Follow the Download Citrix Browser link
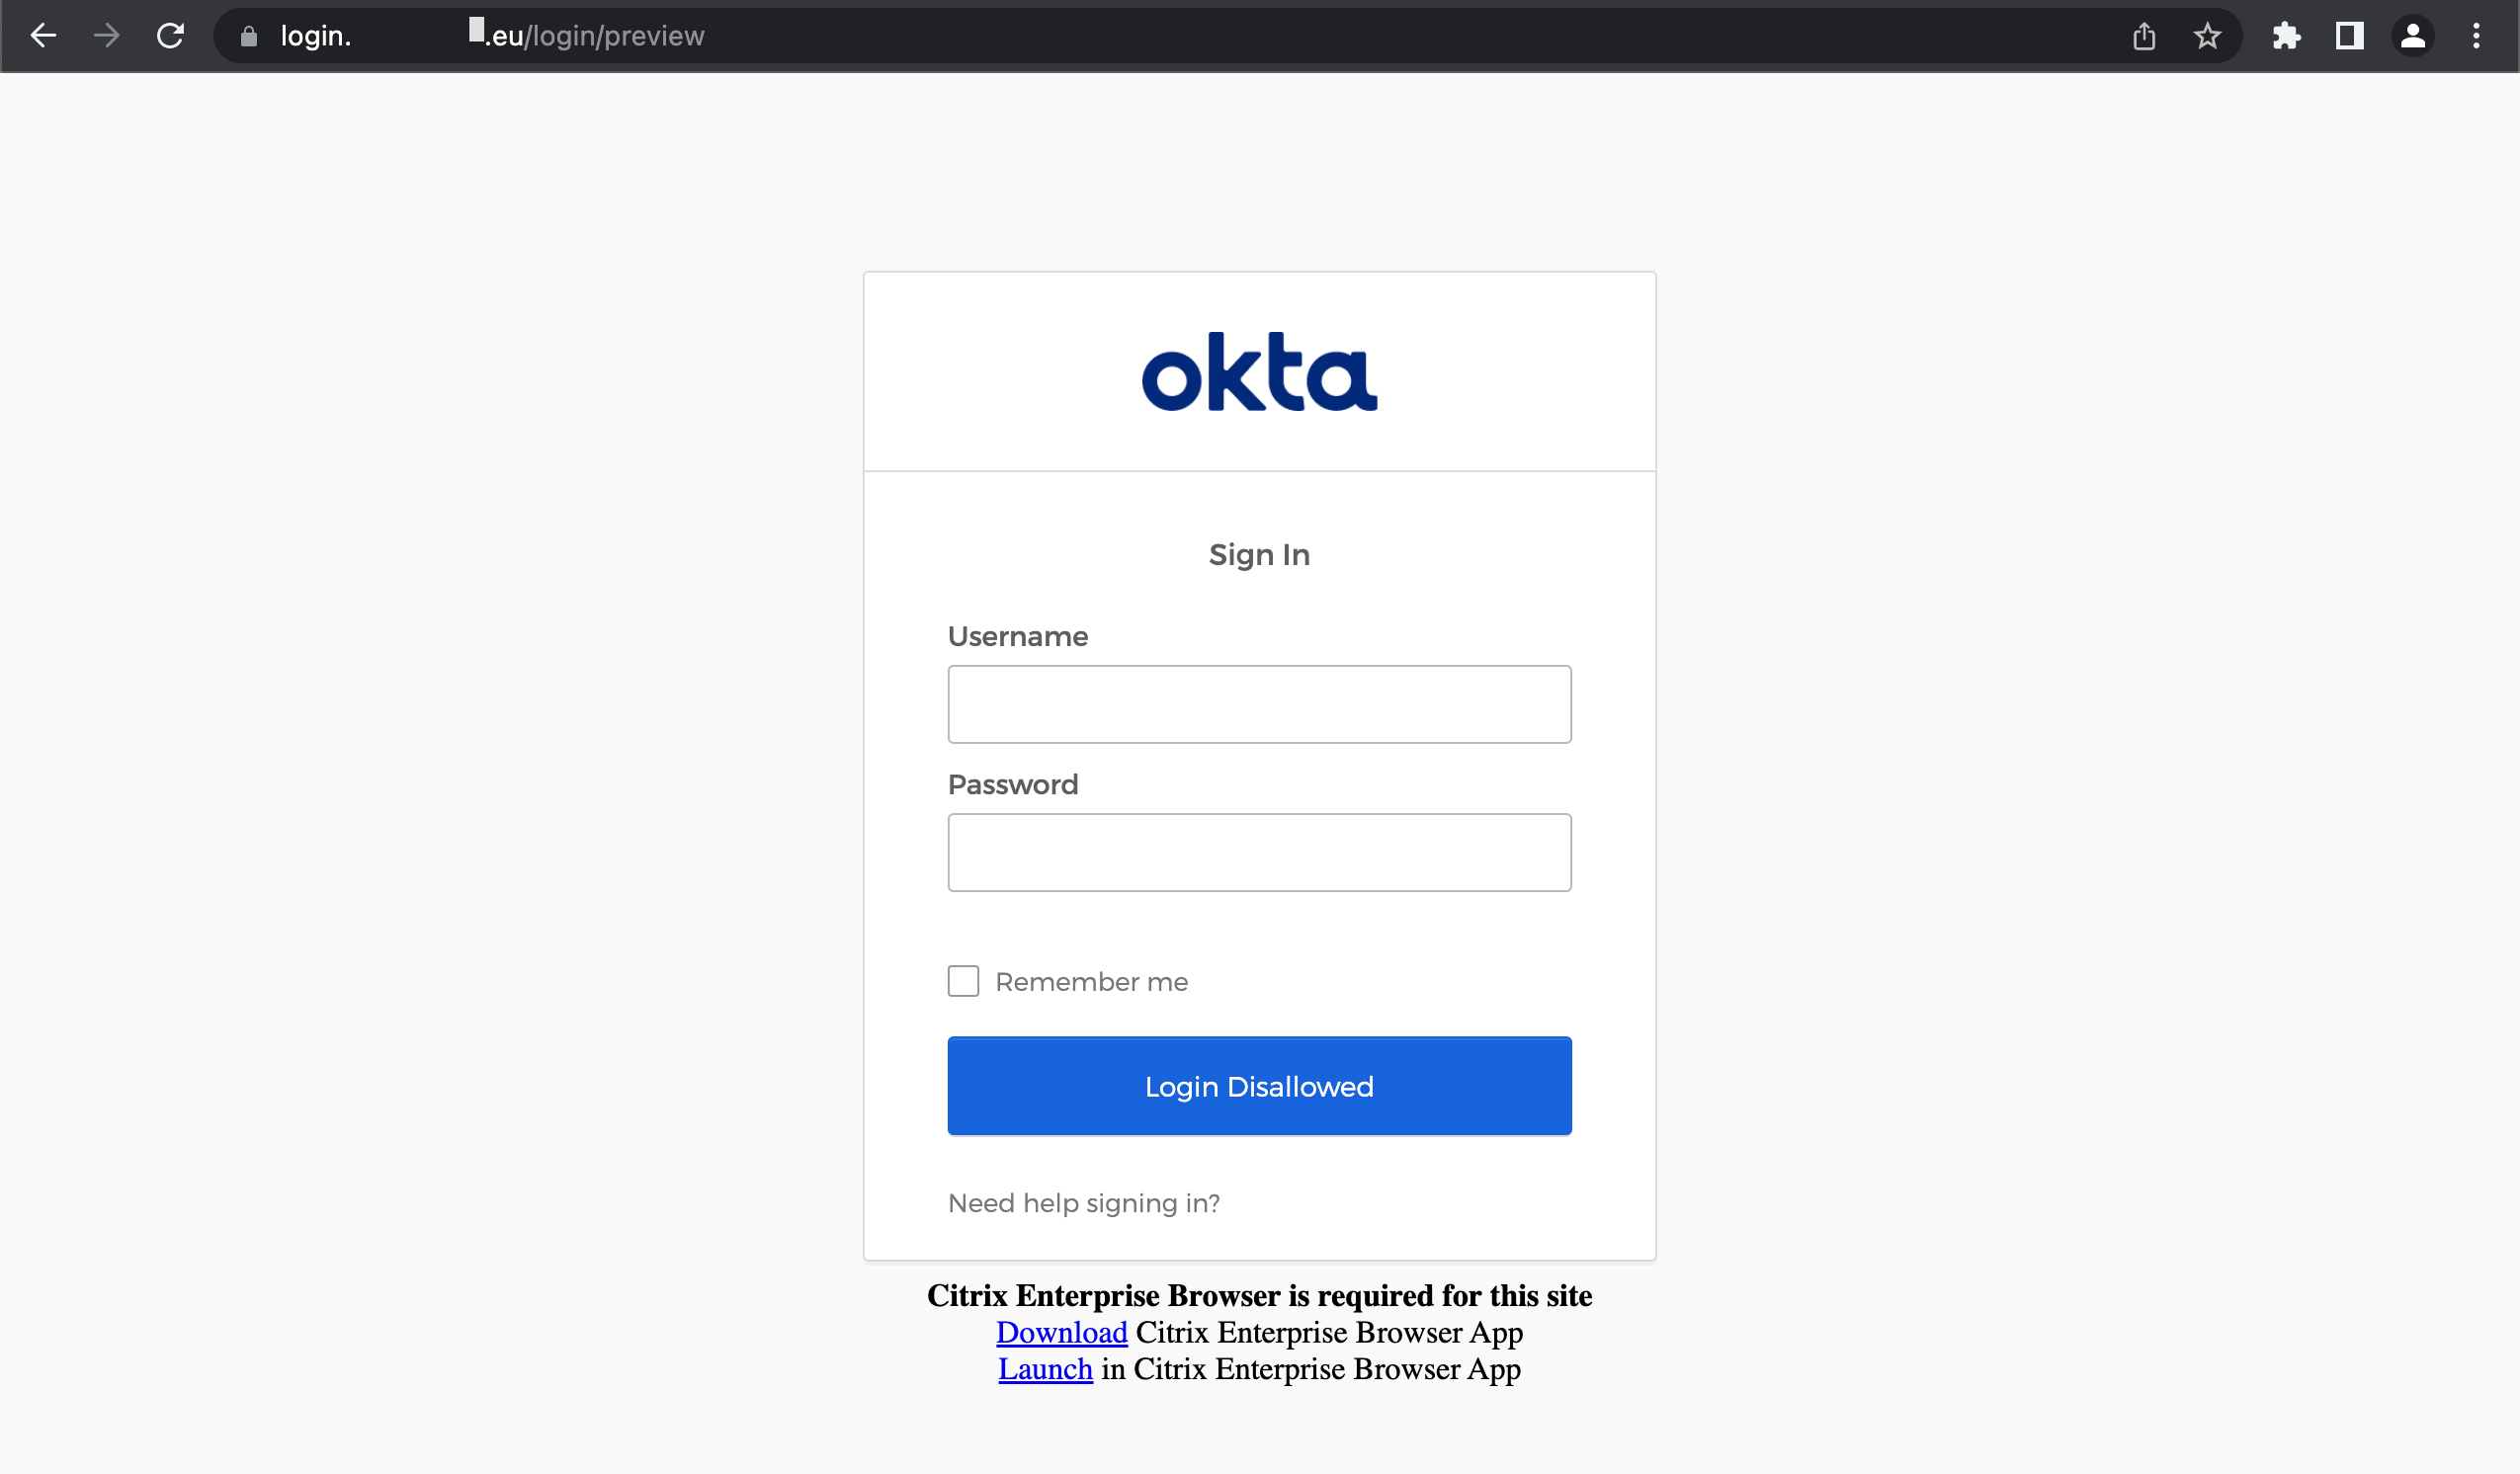 1061,1332
